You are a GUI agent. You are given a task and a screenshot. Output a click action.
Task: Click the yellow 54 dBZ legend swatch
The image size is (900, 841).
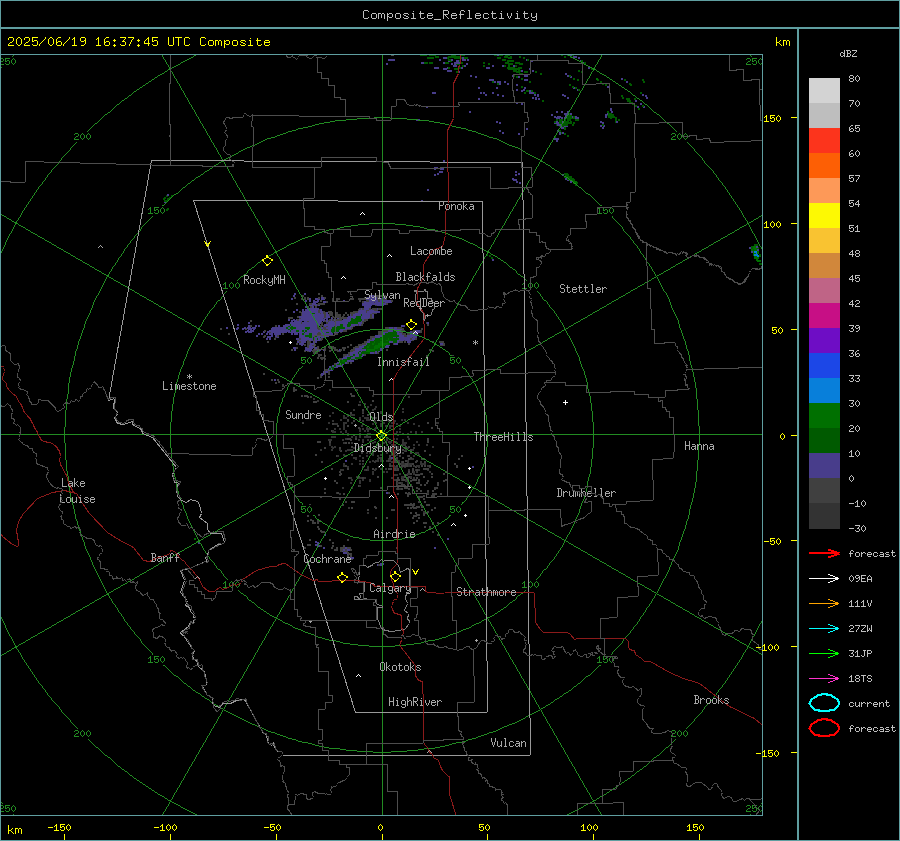(824, 215)
